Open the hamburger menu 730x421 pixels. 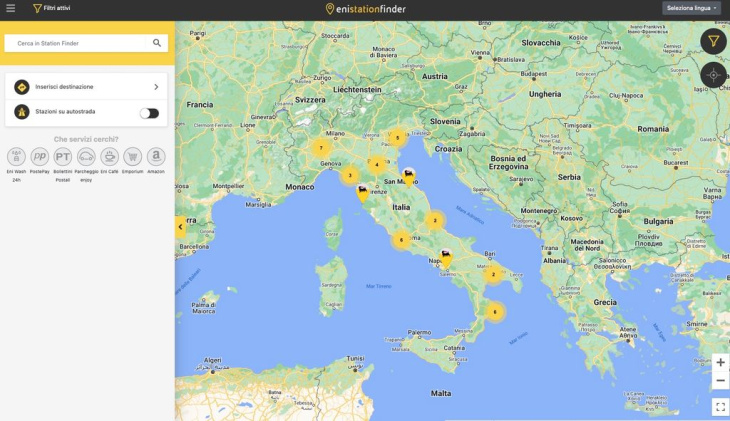pyautogui.click(x=10, y=8)
